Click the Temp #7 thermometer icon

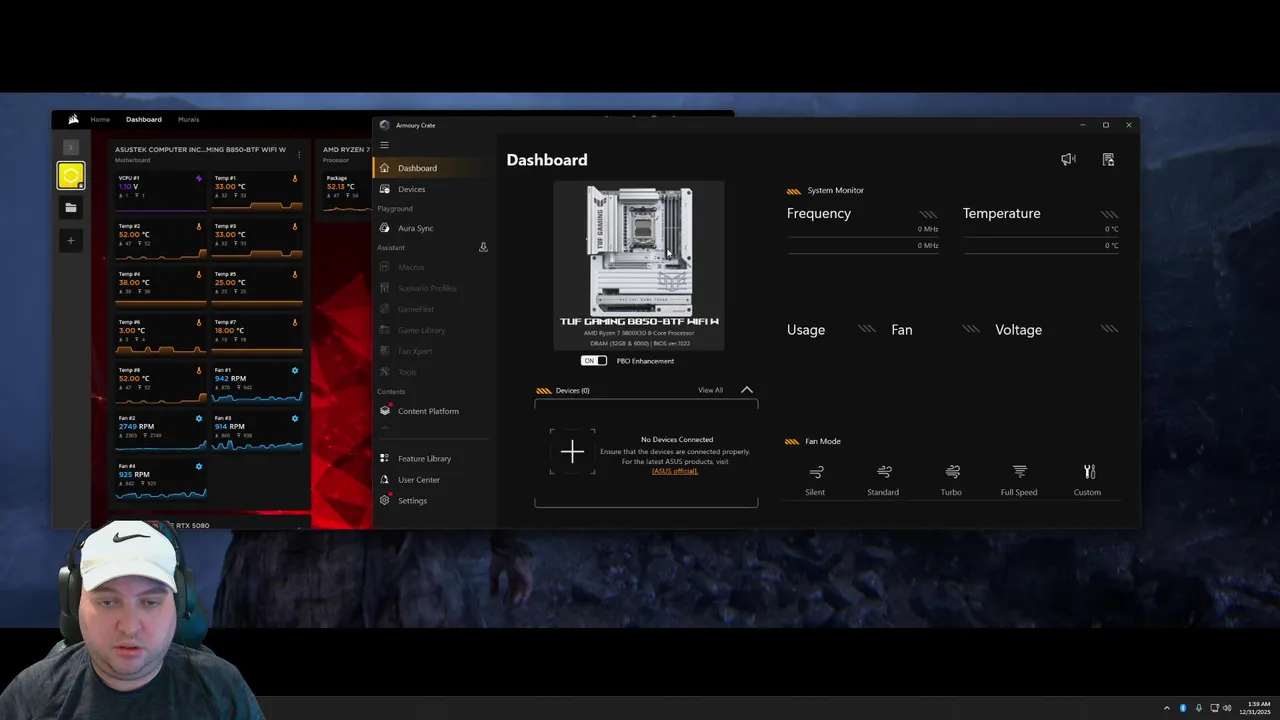[295, 322]
